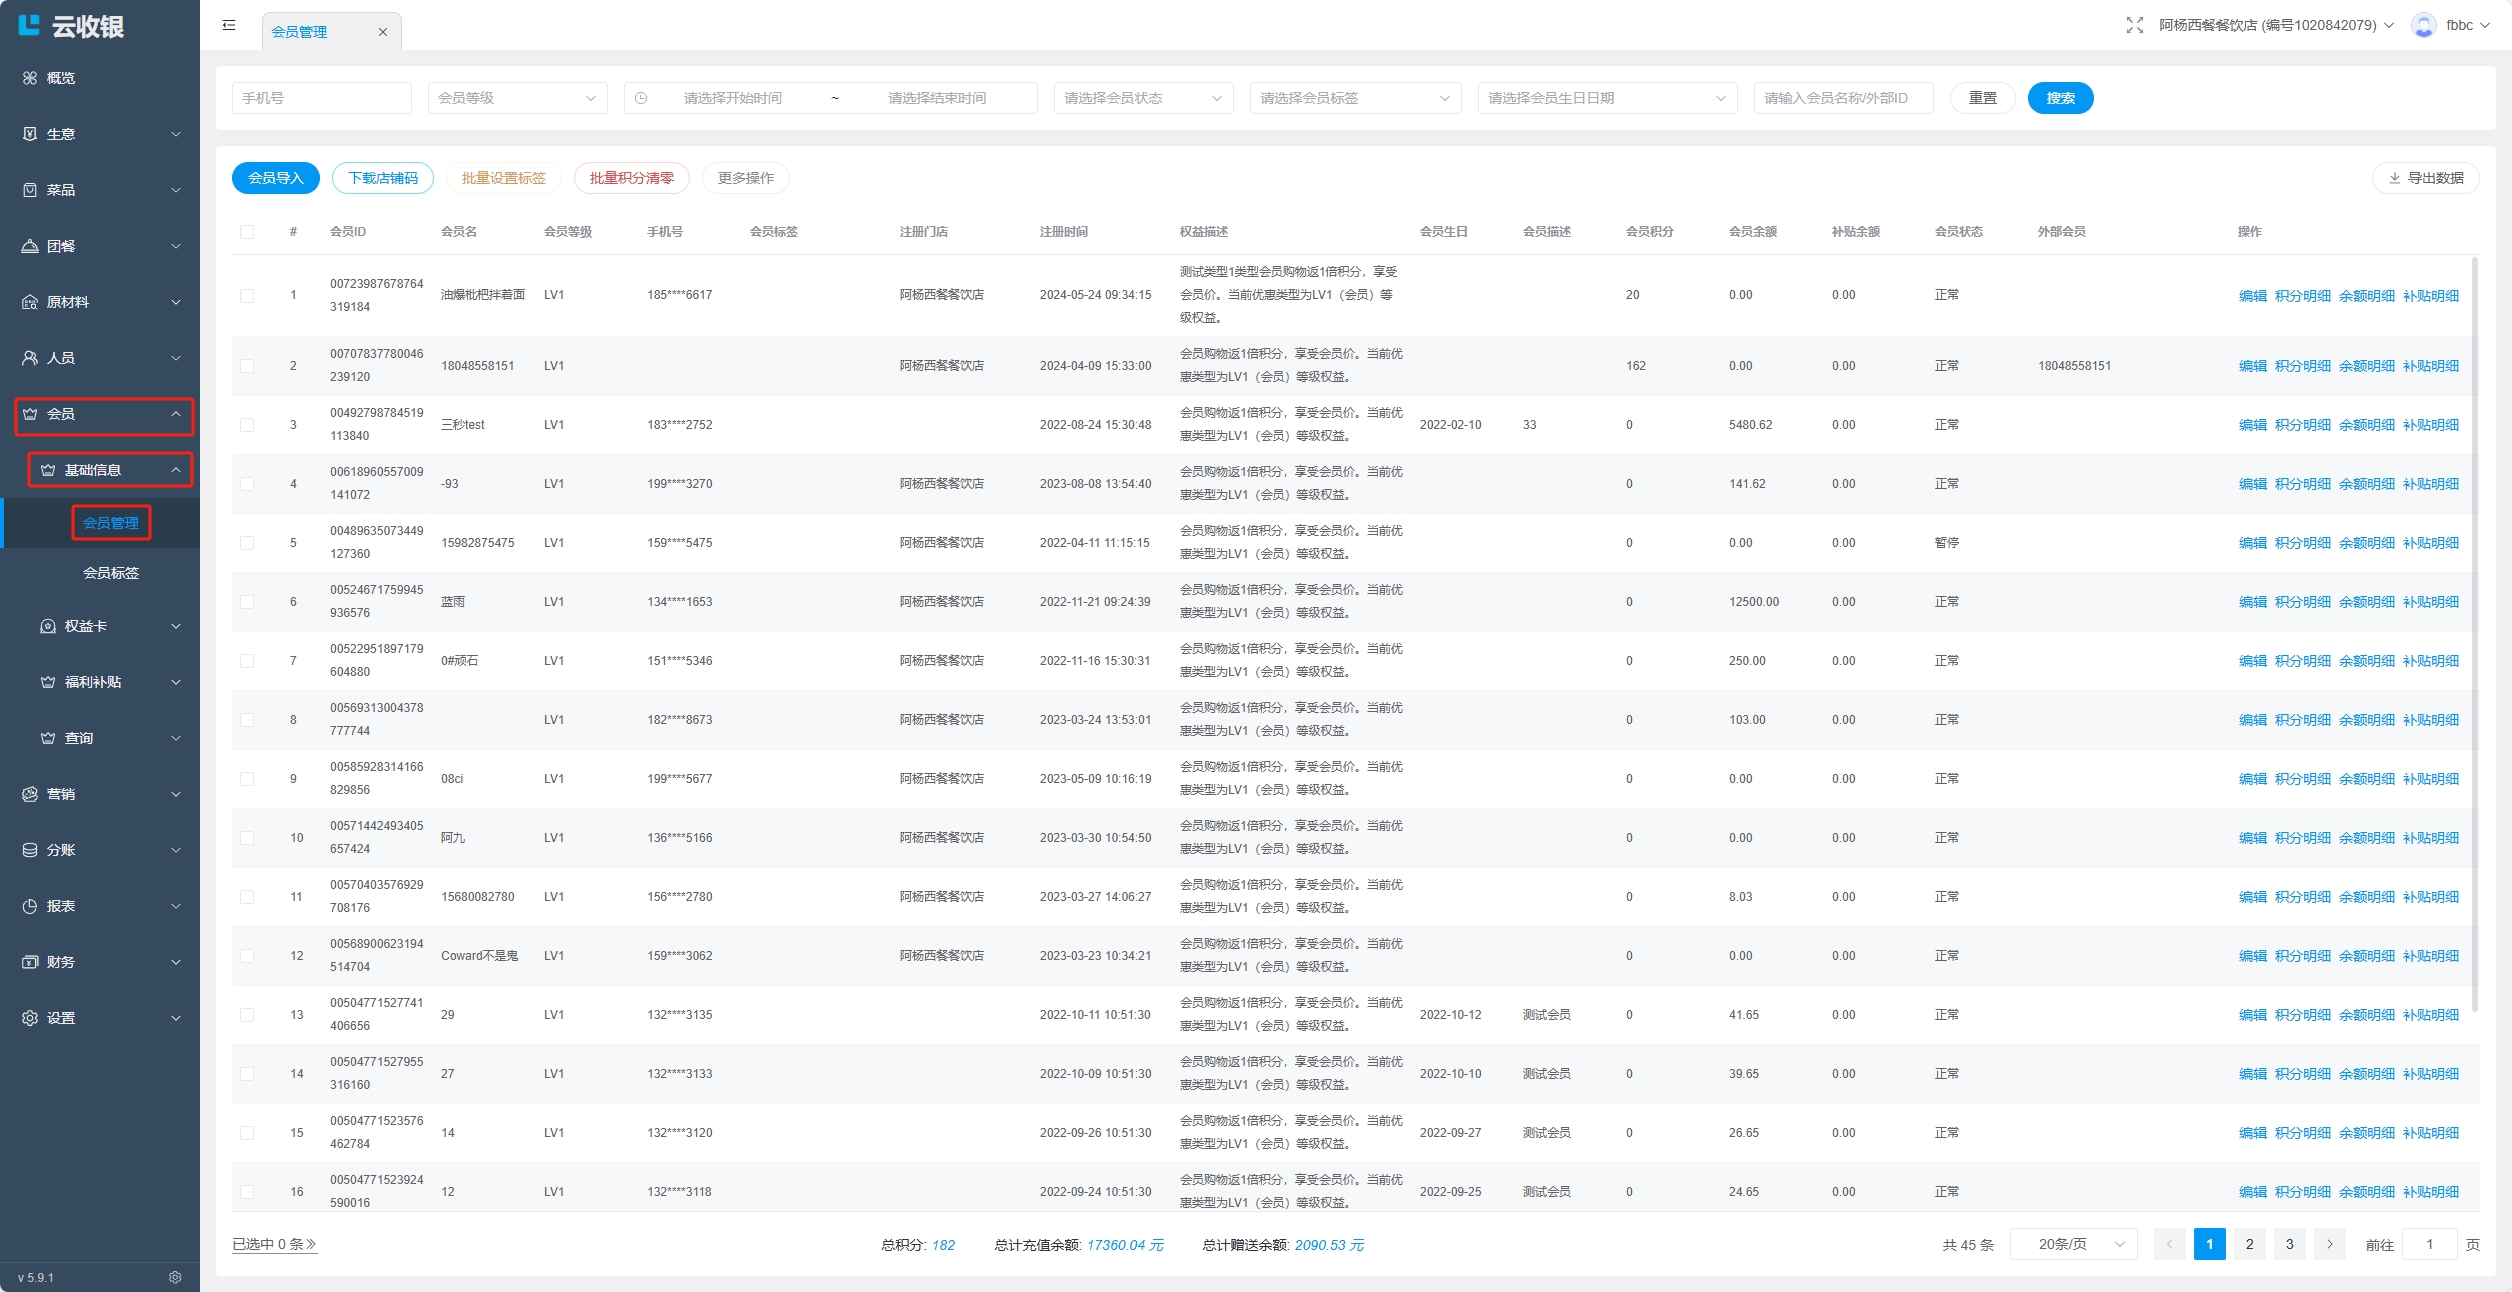The height and width of the screenshot is (1292, 2512).
Task: Select 会员标签 in the sidebar
Action: coord(111,573)
